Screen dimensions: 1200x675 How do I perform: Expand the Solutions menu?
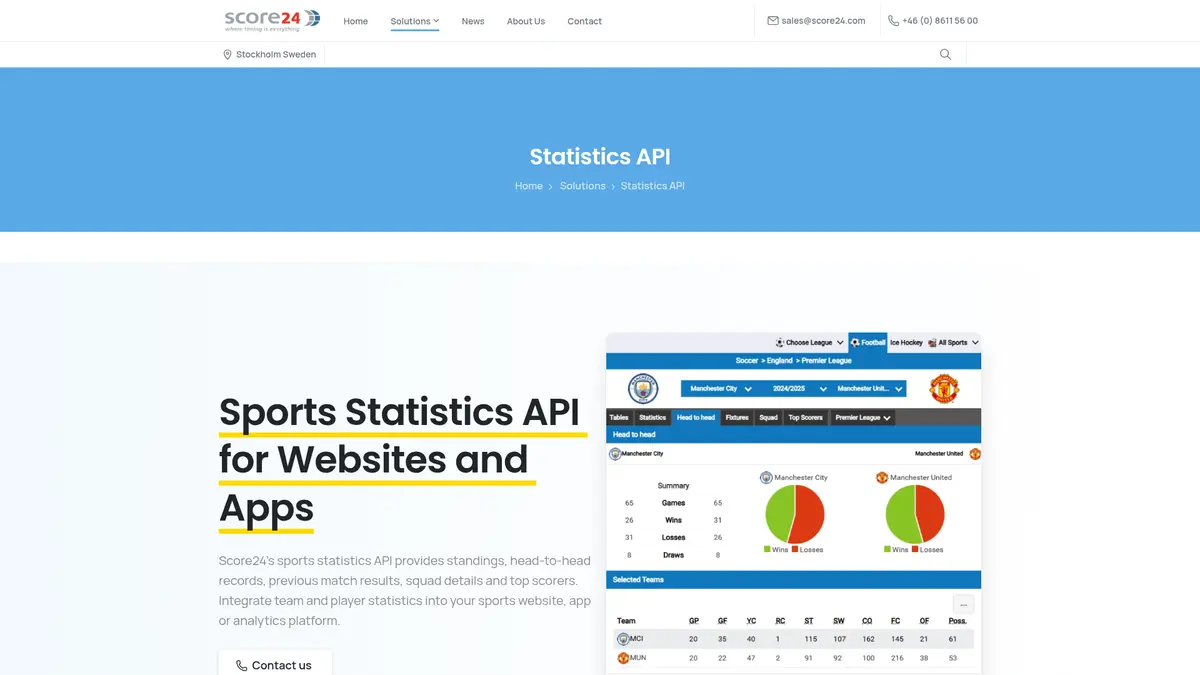[415, 21]
